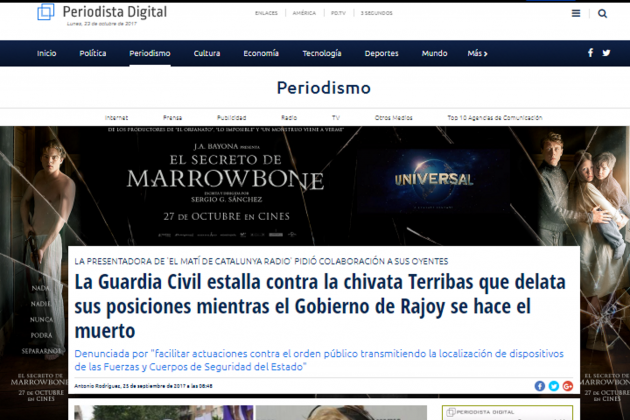
Task: Open the Radio subsection
Action: 289,118
